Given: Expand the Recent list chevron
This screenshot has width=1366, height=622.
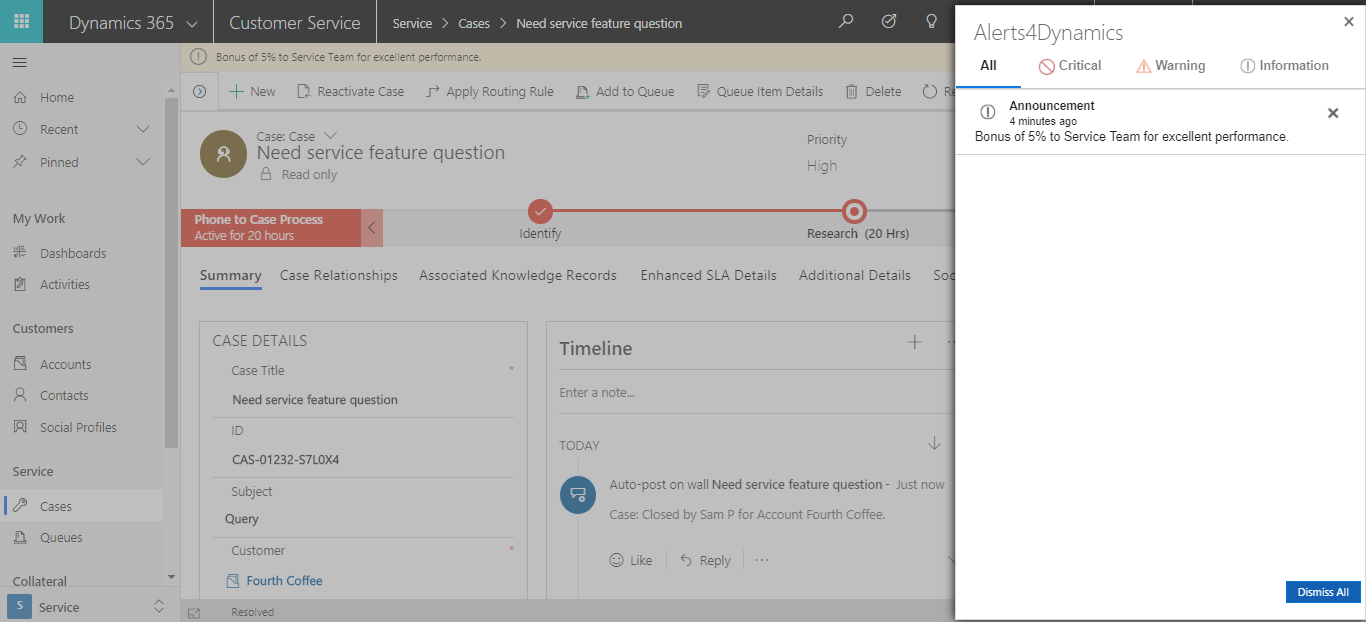Looking at the screenshot, I should click(x=143, y=129).
